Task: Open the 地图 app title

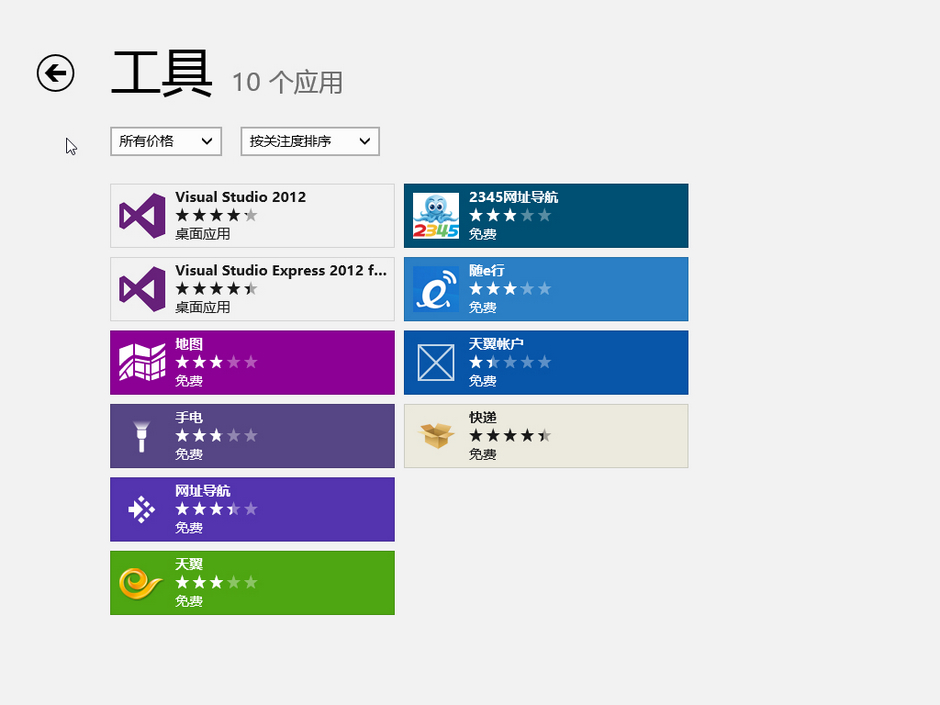Action: point(189,344)
